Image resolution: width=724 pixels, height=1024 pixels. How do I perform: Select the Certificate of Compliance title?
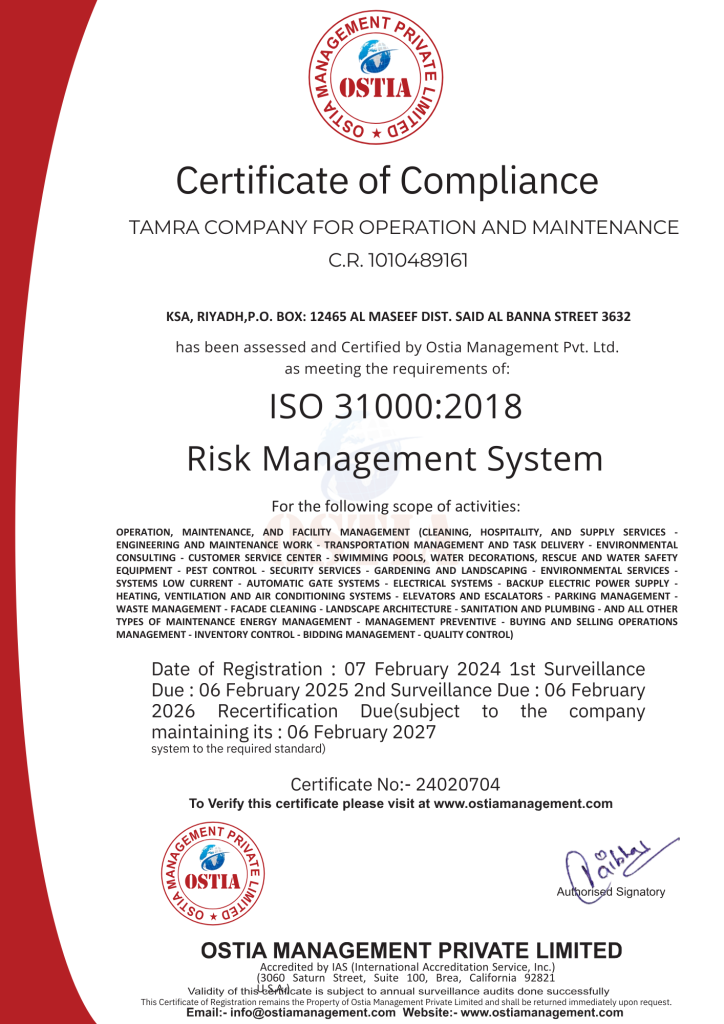387,181
